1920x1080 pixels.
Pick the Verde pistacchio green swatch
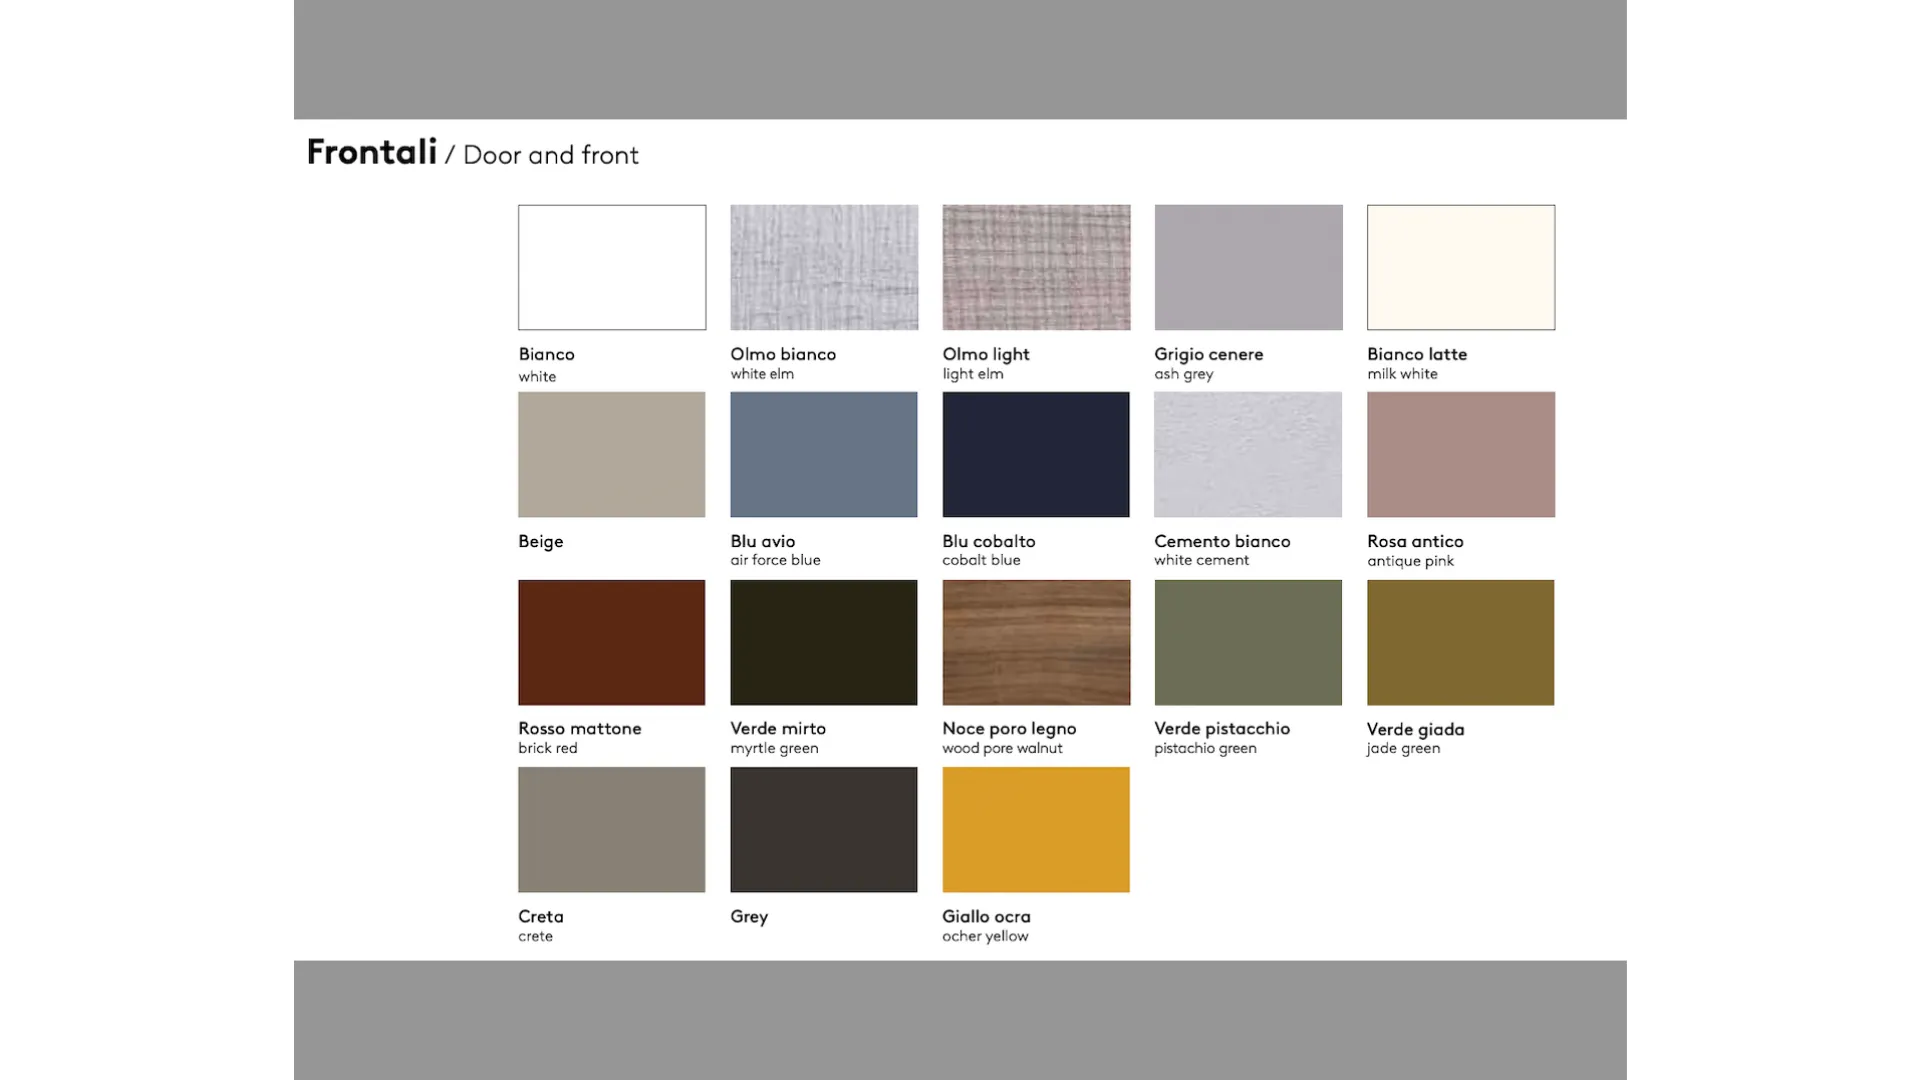point(1248,642)
